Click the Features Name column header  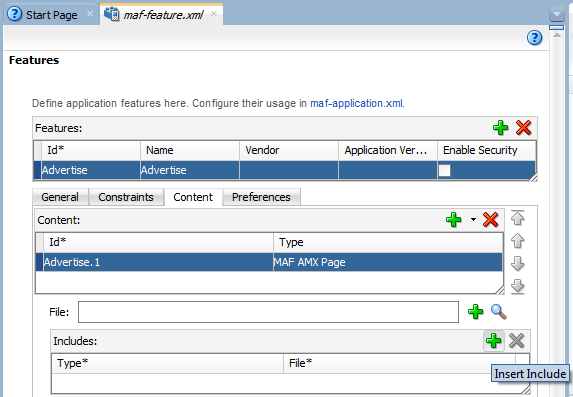(x=190, y=150)
